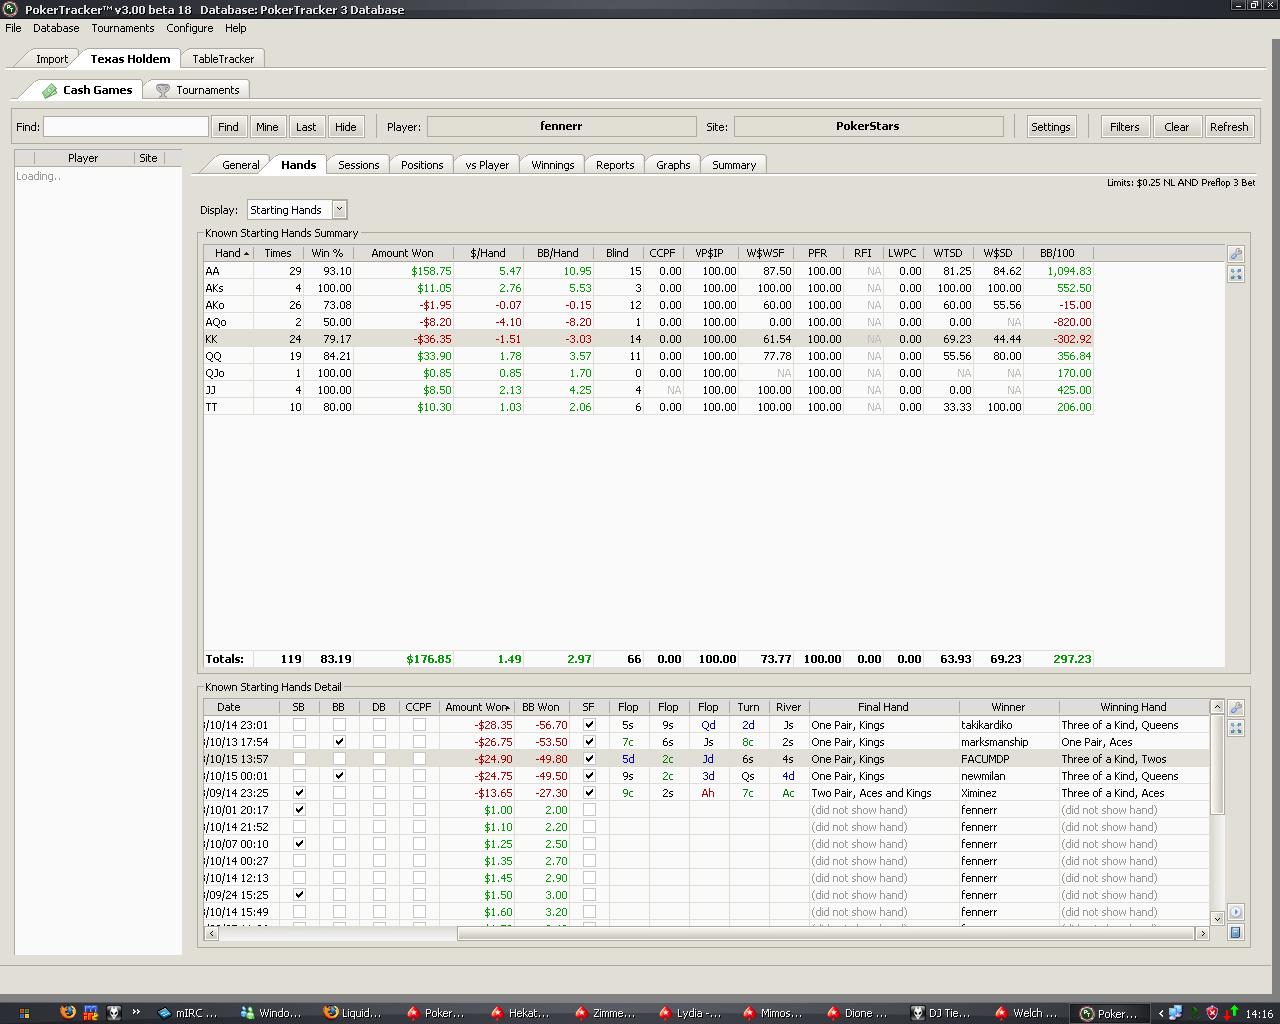Screen dimensions: 1280x1024
Task: Click summary grid expand-arrows icon
Action: 1236,274
